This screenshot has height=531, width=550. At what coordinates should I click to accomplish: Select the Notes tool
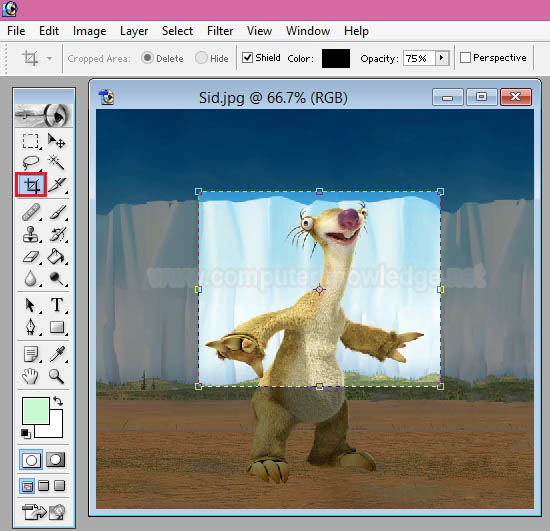click(x=31, y=354)
